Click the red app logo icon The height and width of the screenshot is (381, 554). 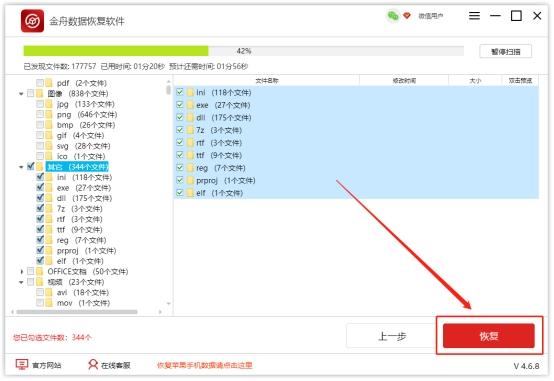coord(32,21)
